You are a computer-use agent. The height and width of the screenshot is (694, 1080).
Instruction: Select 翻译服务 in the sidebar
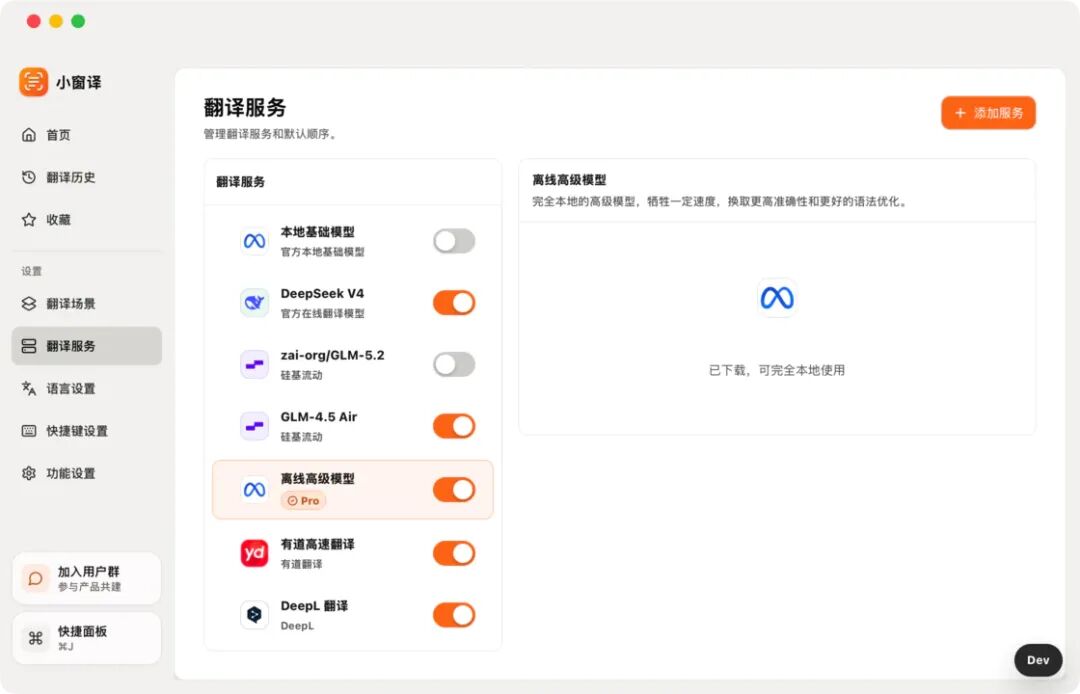[x=87, y=346]
